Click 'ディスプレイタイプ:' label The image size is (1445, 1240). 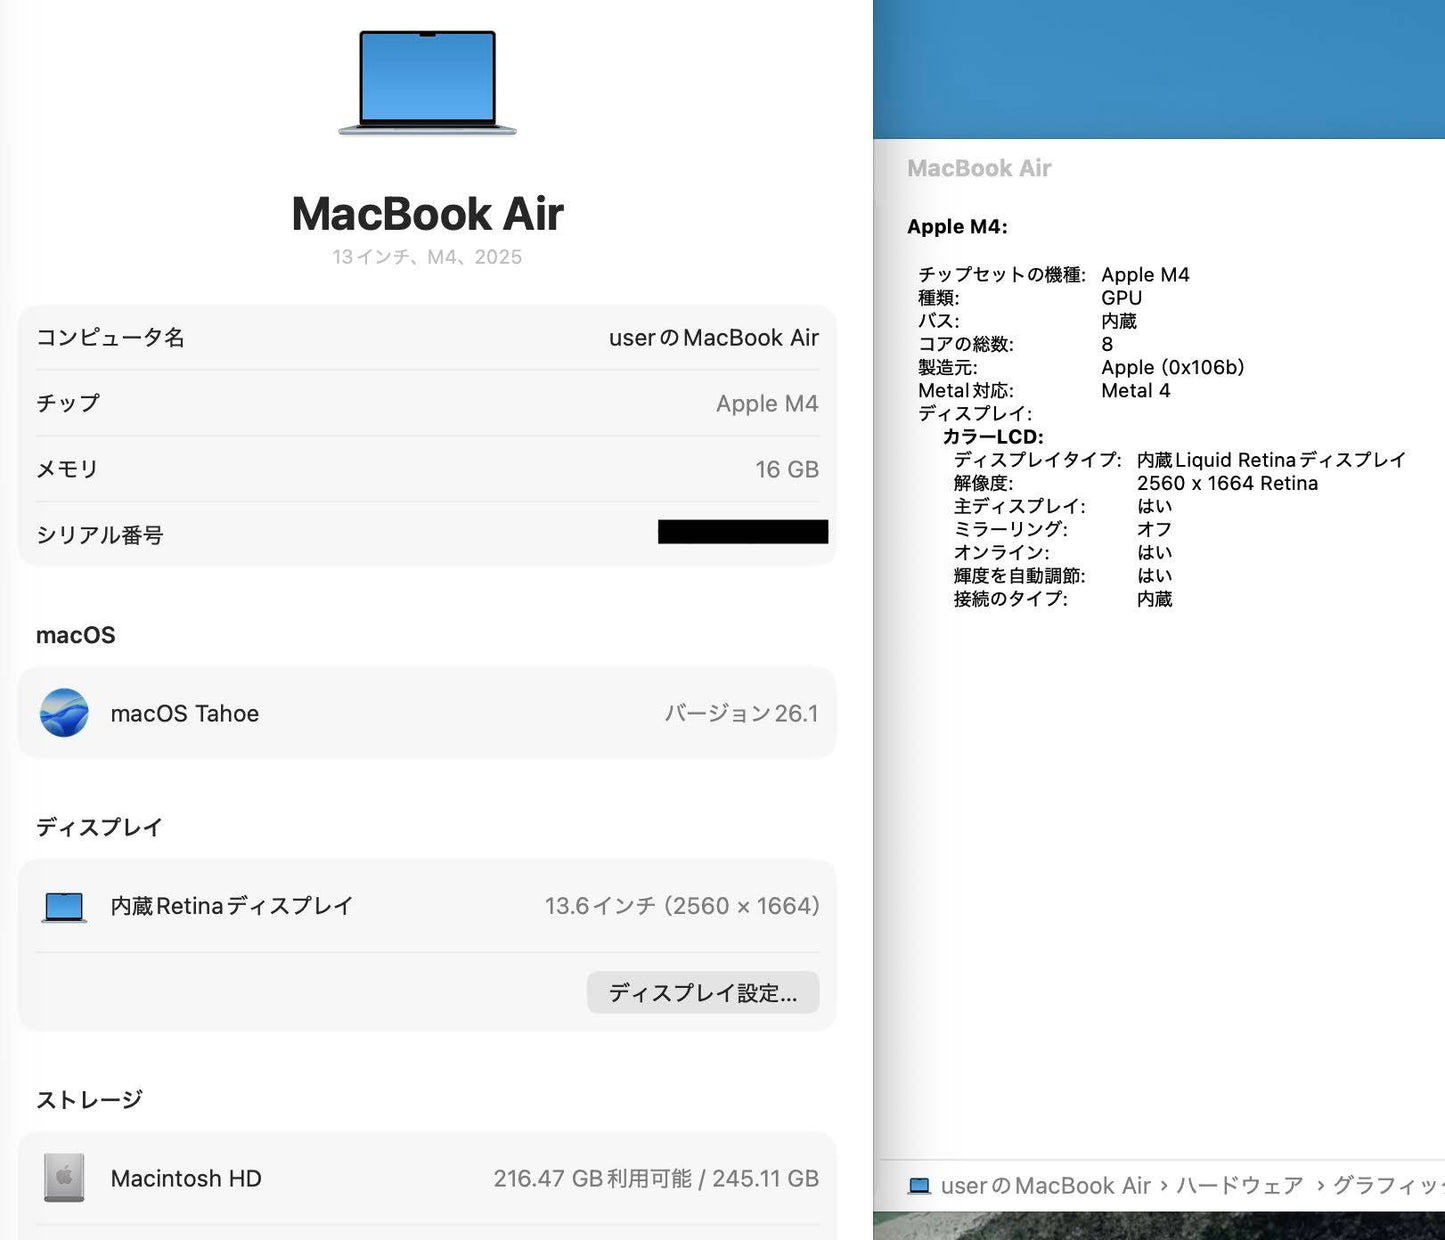[1038, 460]
